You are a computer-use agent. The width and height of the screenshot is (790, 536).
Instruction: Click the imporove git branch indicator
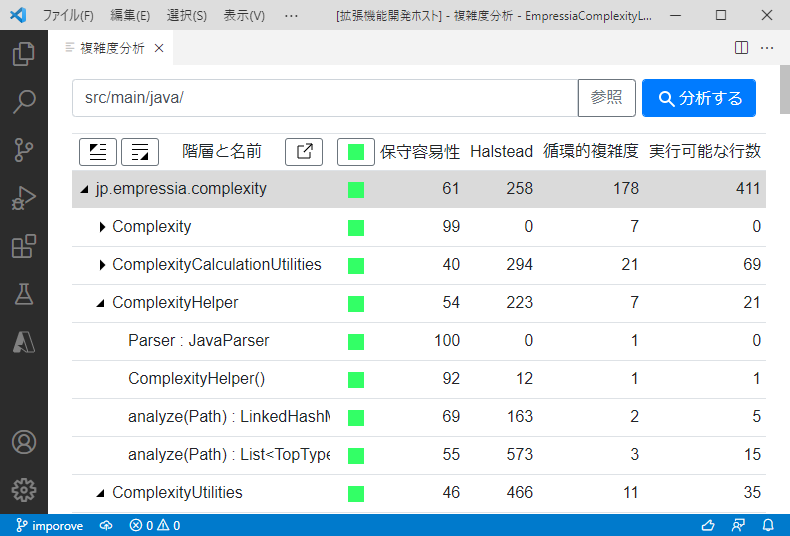point(49,525)
